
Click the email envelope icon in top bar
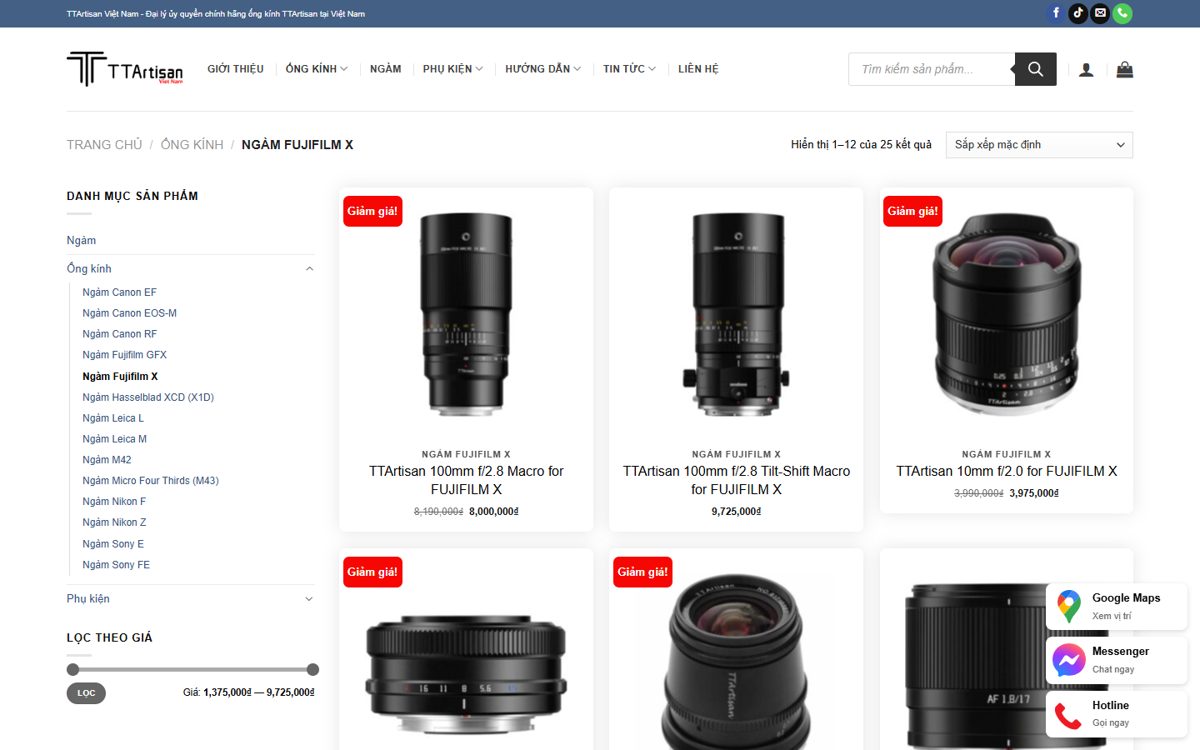pos(1100,13)
